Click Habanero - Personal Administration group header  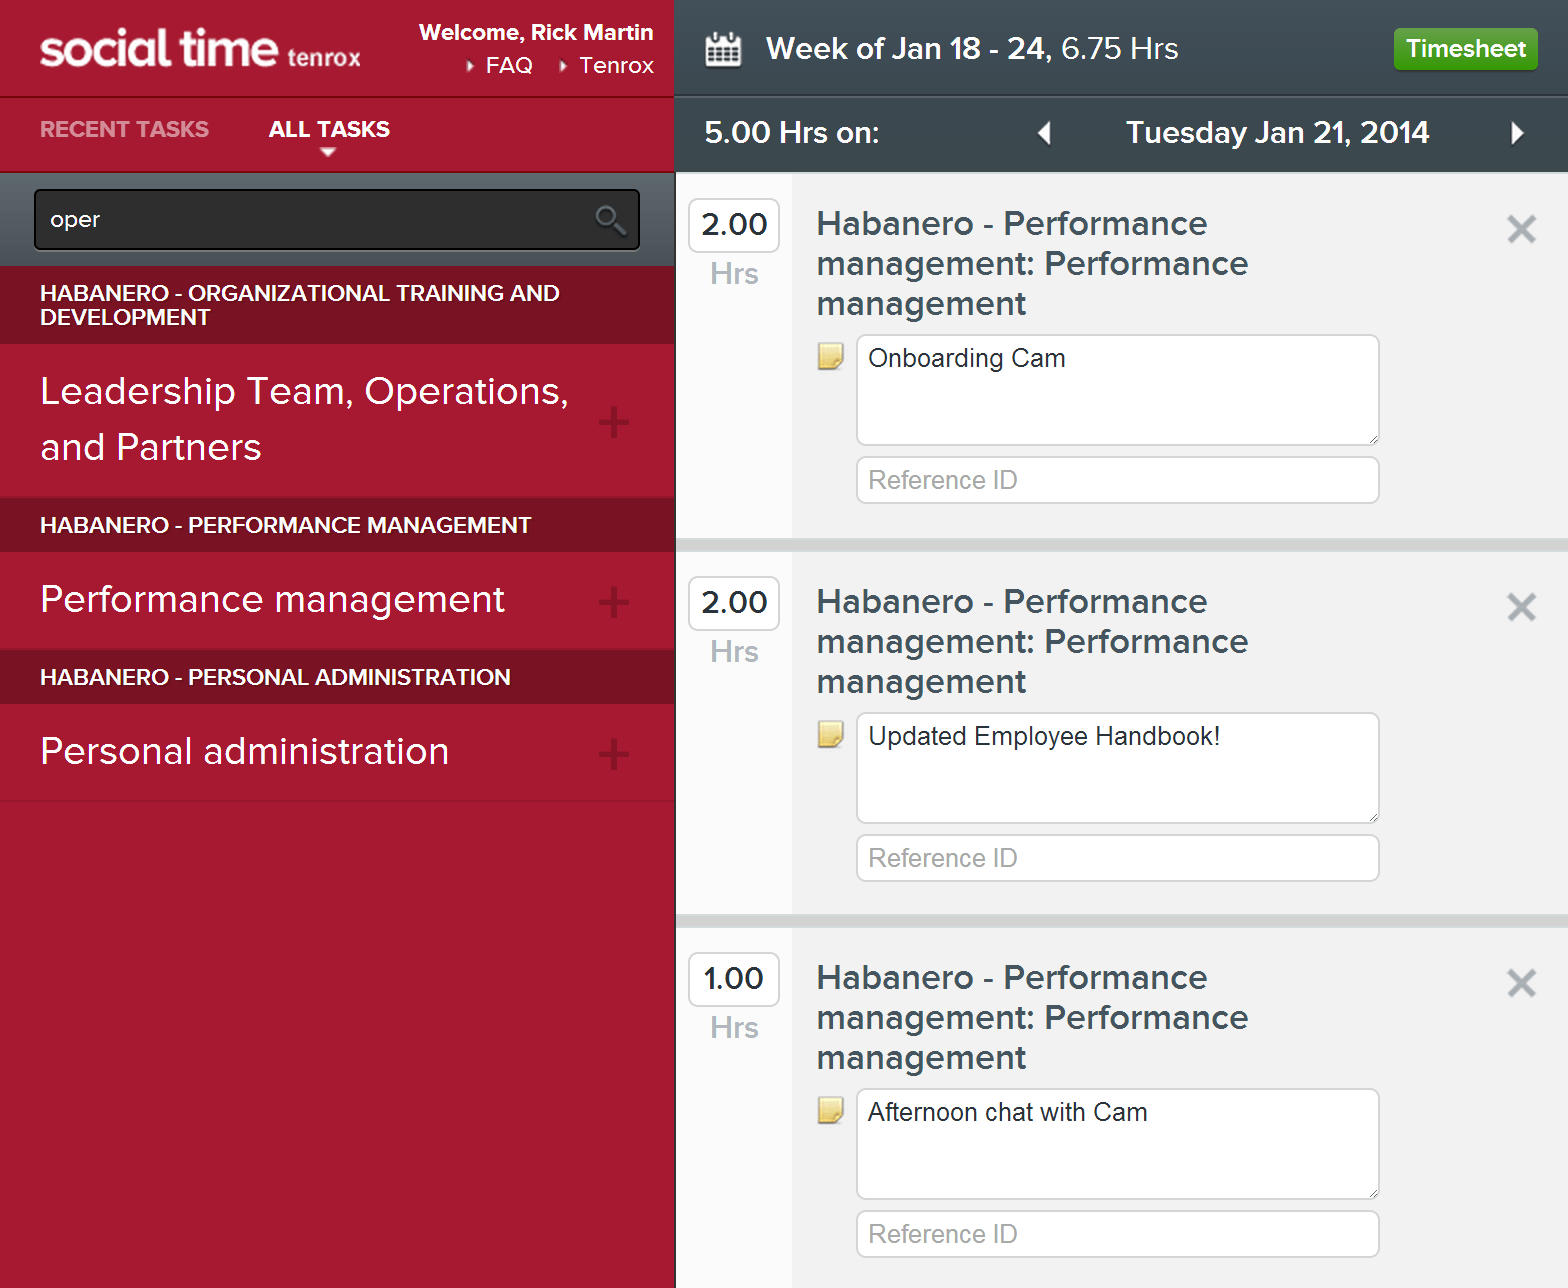point(337,677)
